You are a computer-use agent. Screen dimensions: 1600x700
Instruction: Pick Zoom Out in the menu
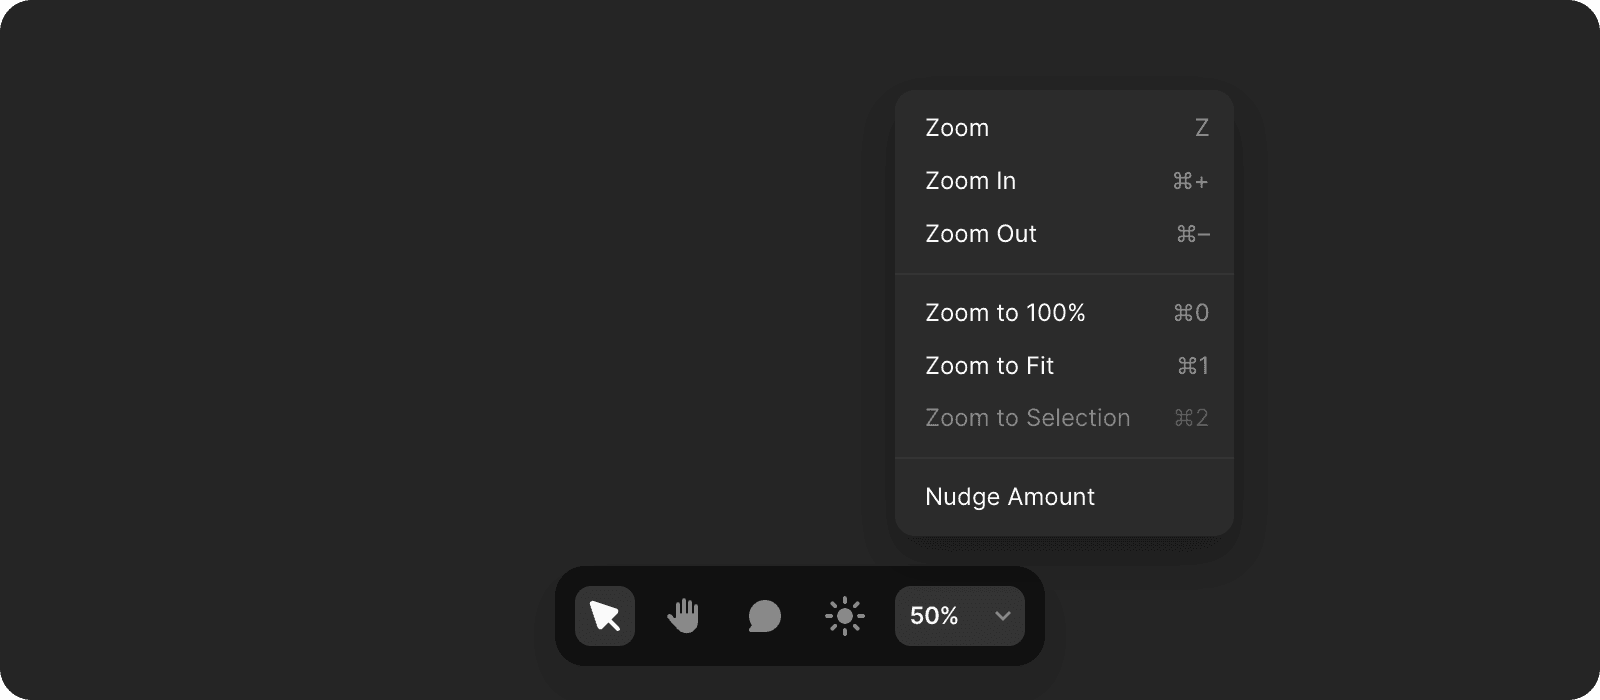coord(981,234)
